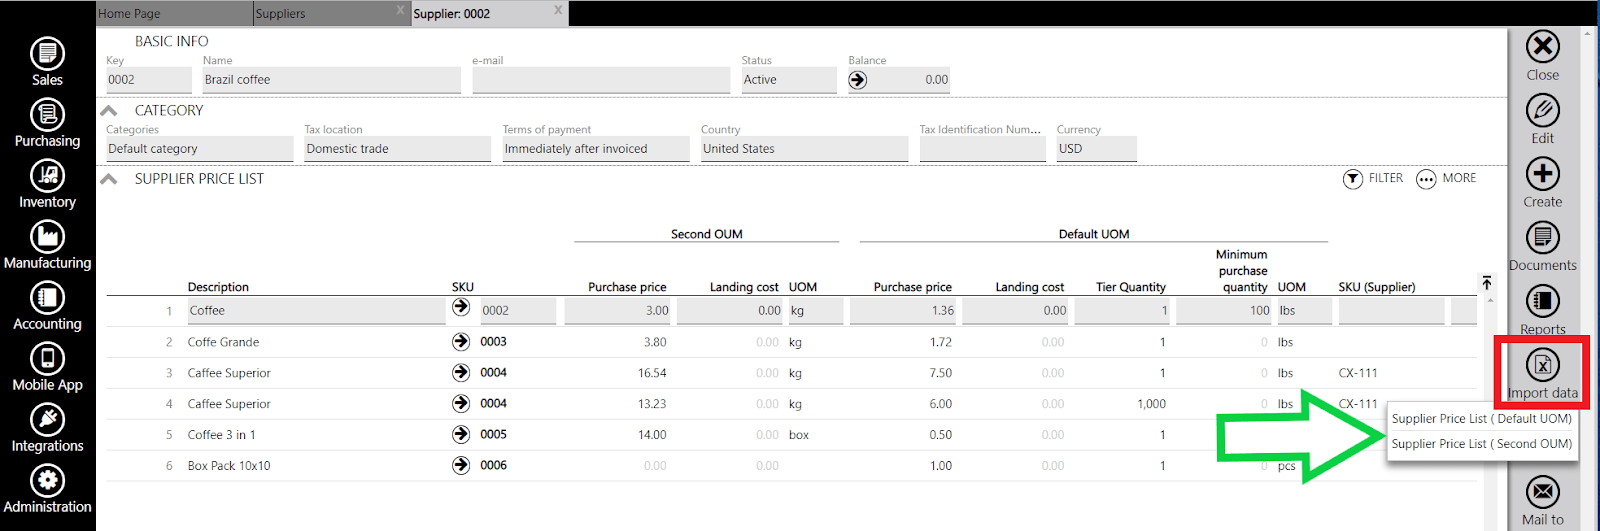
Task: Open SKU arrow for Coffee 3 in 1
Action: click(461, 435)
